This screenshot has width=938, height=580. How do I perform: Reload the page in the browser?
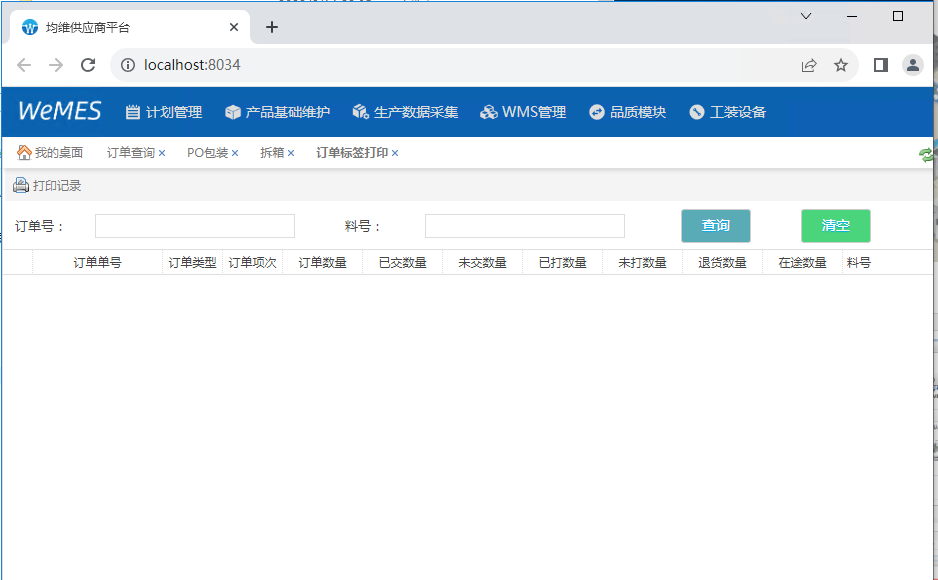[x=88, y=65]
